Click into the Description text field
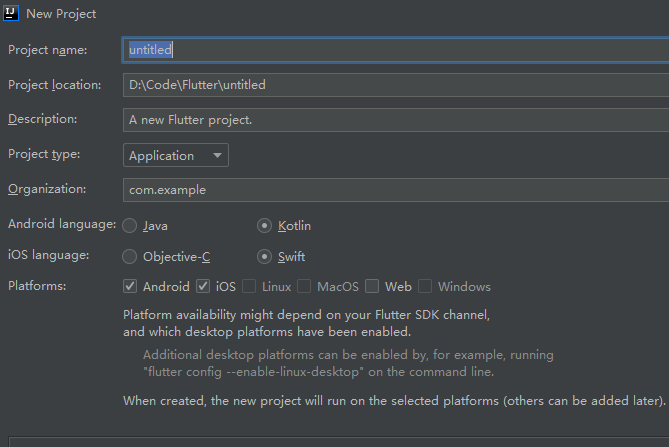 [x=396, y=120]
